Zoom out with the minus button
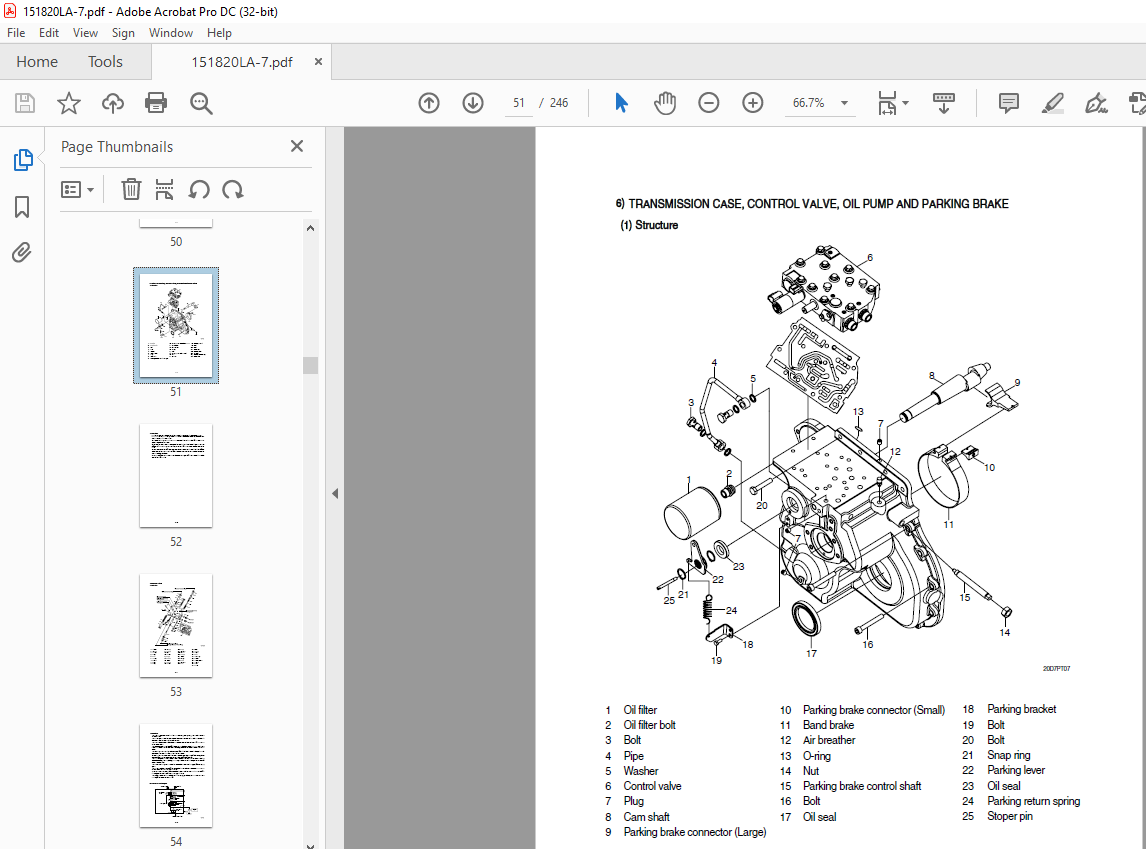This screenshot has width=1146, height=849. (709, 103)
